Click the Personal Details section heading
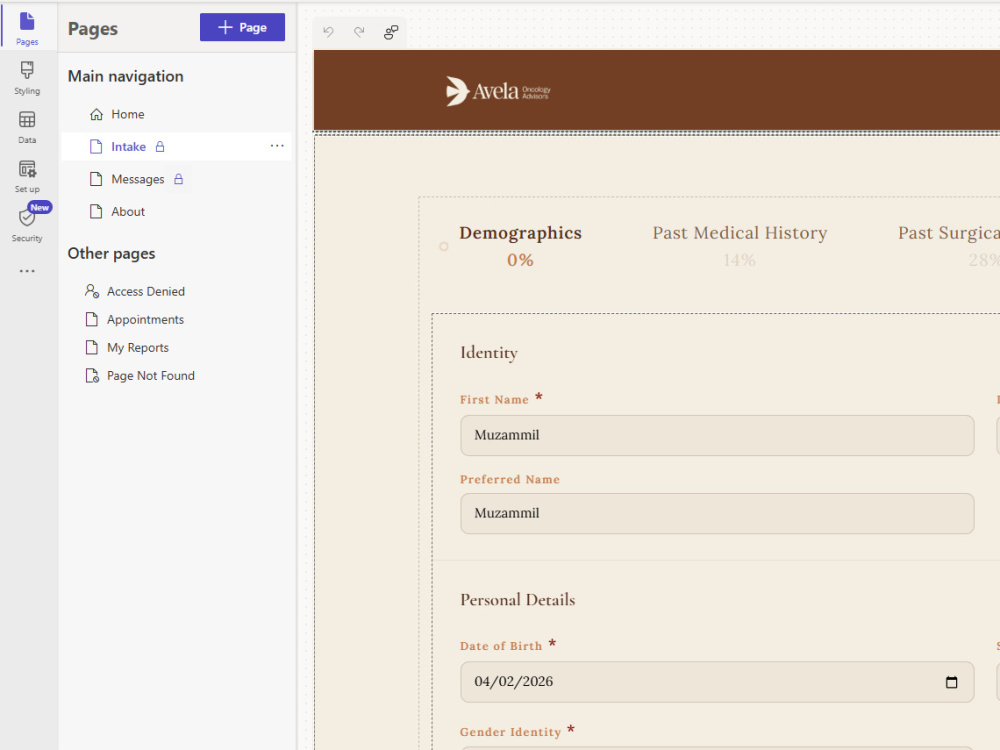The width and height of the screenshot is (1000, 750). click(x=518, y=599)
